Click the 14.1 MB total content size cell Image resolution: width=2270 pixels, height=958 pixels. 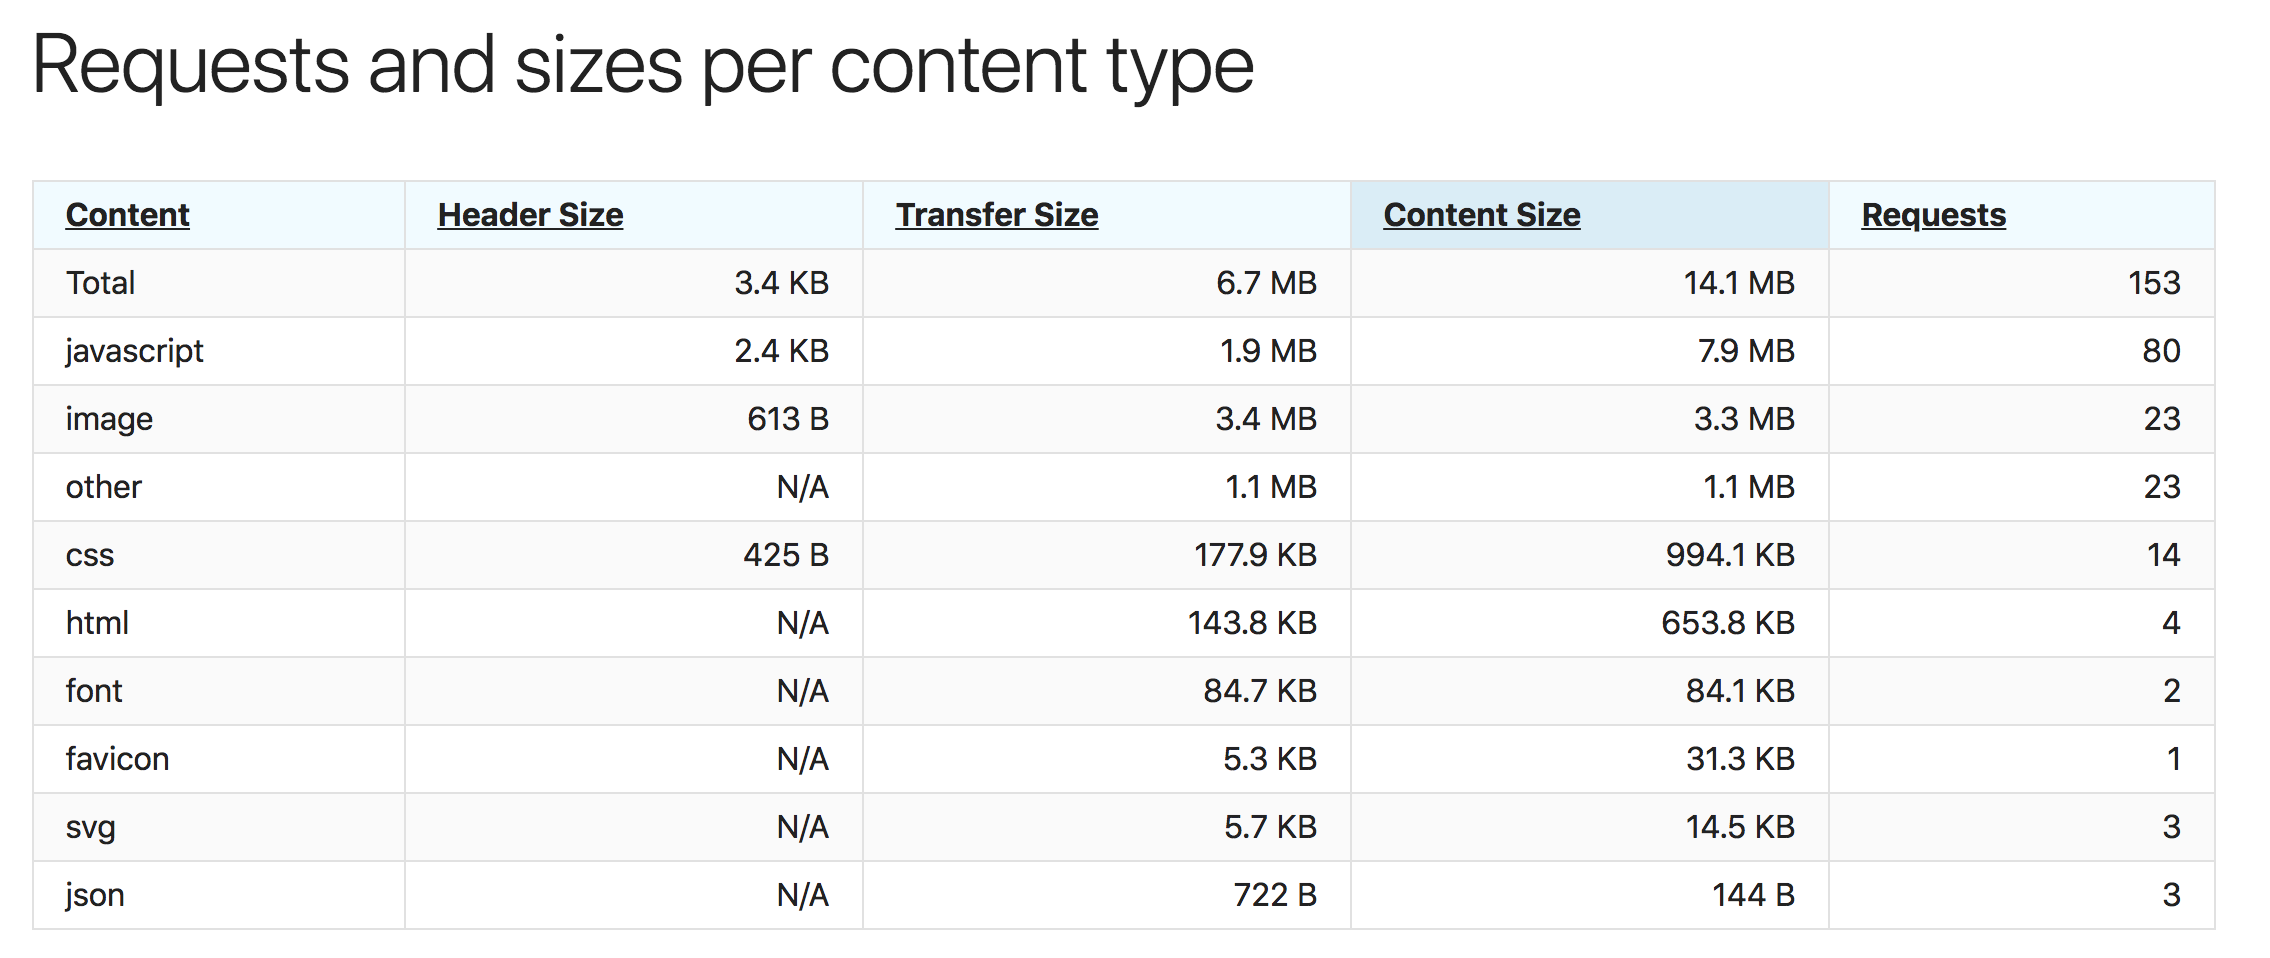1738,283
